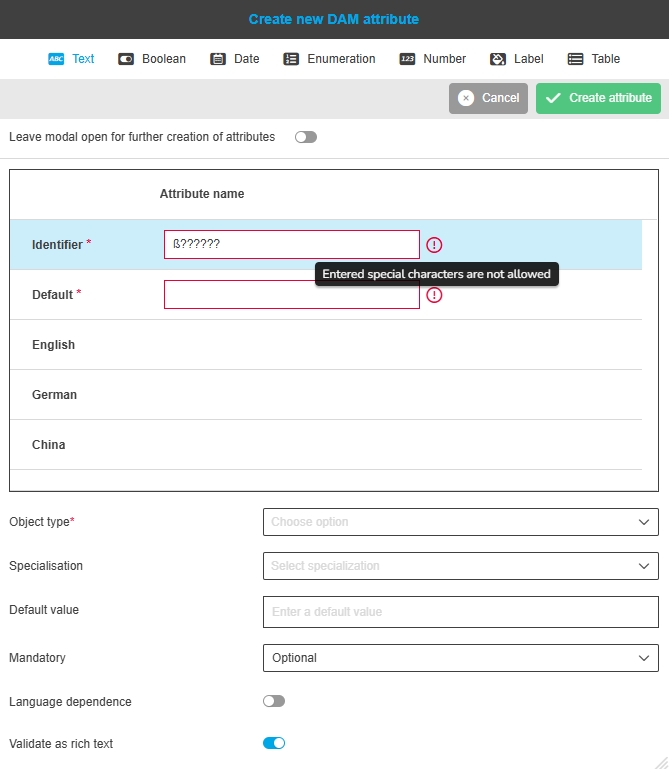
Task: Switch to the Enumeration attribute tab
Action: point(341,59)
